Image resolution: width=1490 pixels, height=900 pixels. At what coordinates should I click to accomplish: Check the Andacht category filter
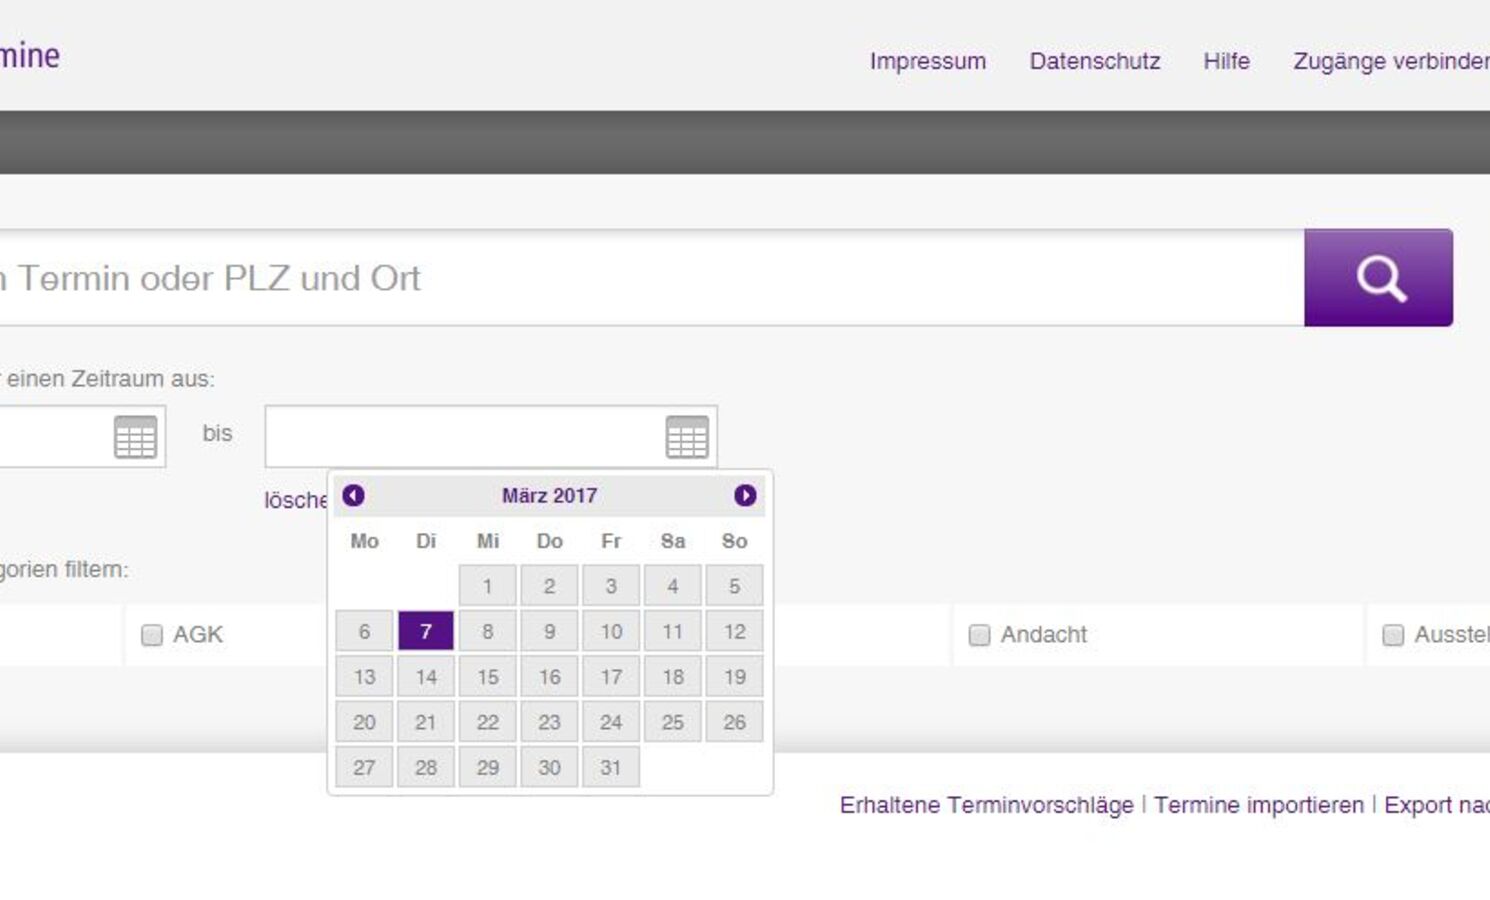980,635
